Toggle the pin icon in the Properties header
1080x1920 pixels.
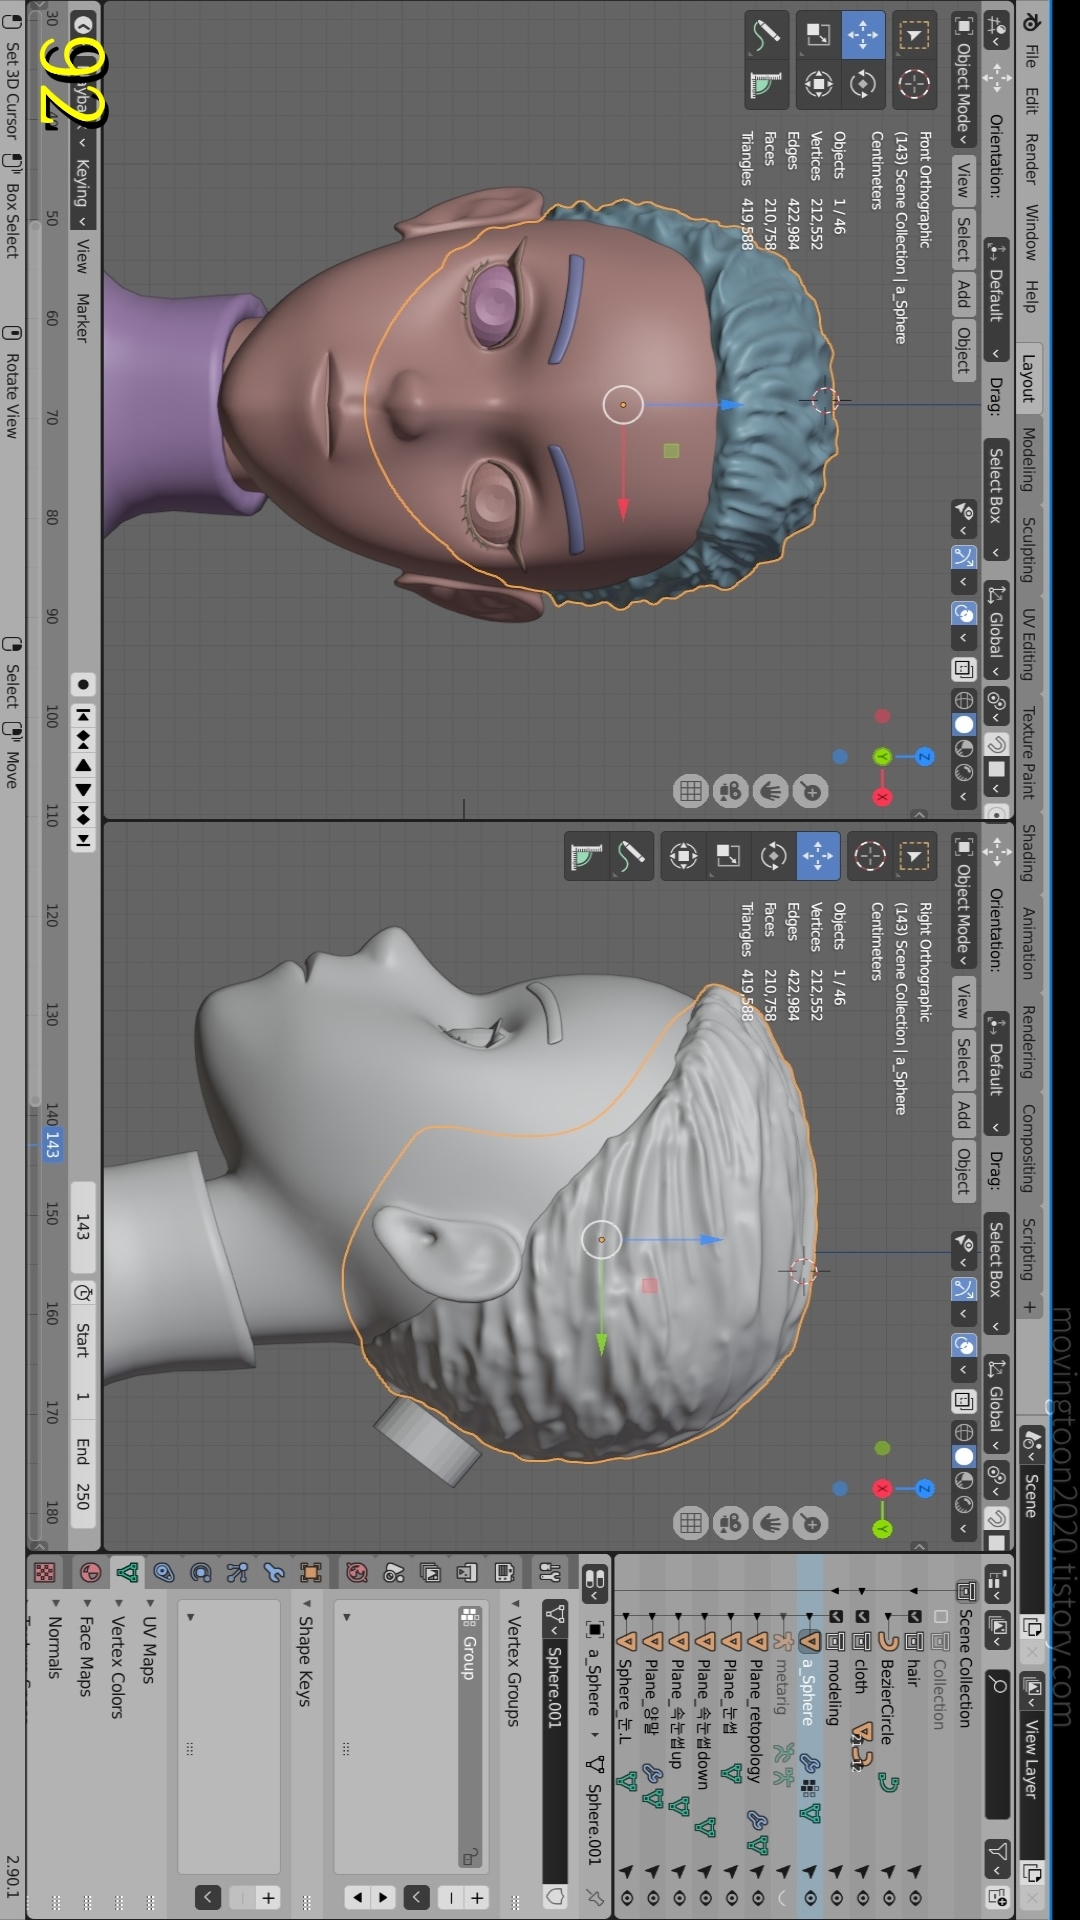[x=594, y=1896]
